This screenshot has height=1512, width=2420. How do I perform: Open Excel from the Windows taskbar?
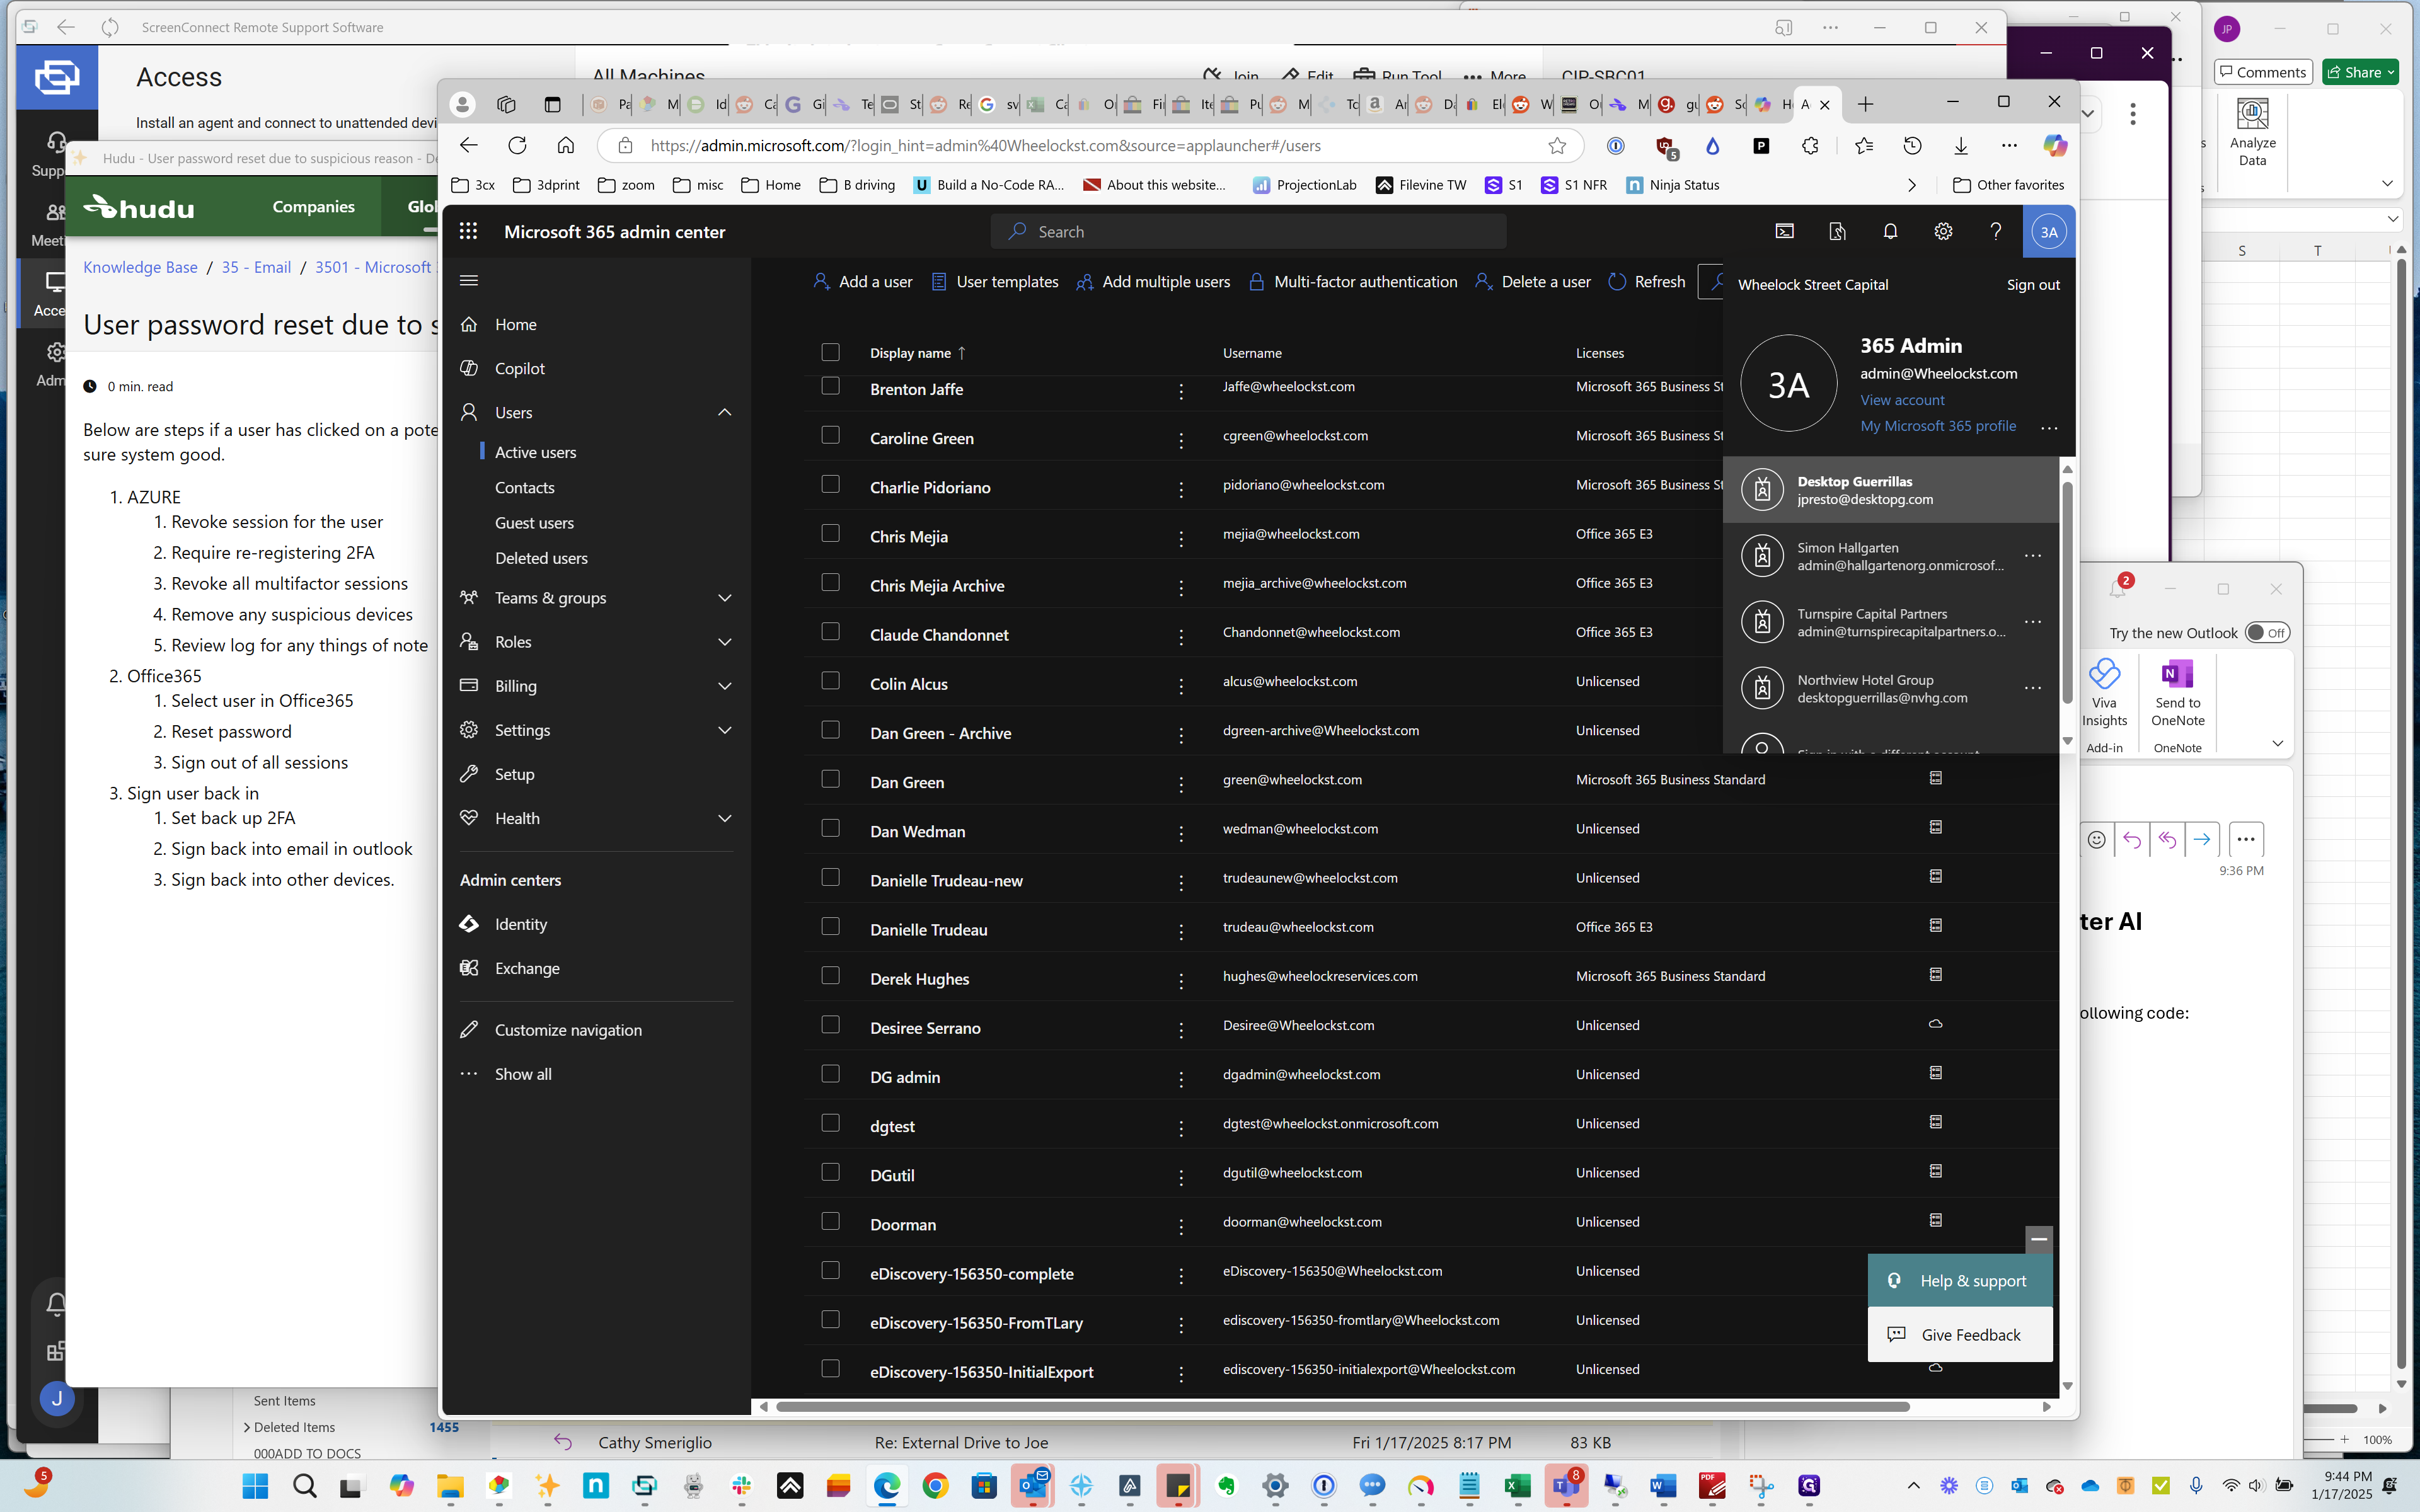(x=1517, y=1486)
